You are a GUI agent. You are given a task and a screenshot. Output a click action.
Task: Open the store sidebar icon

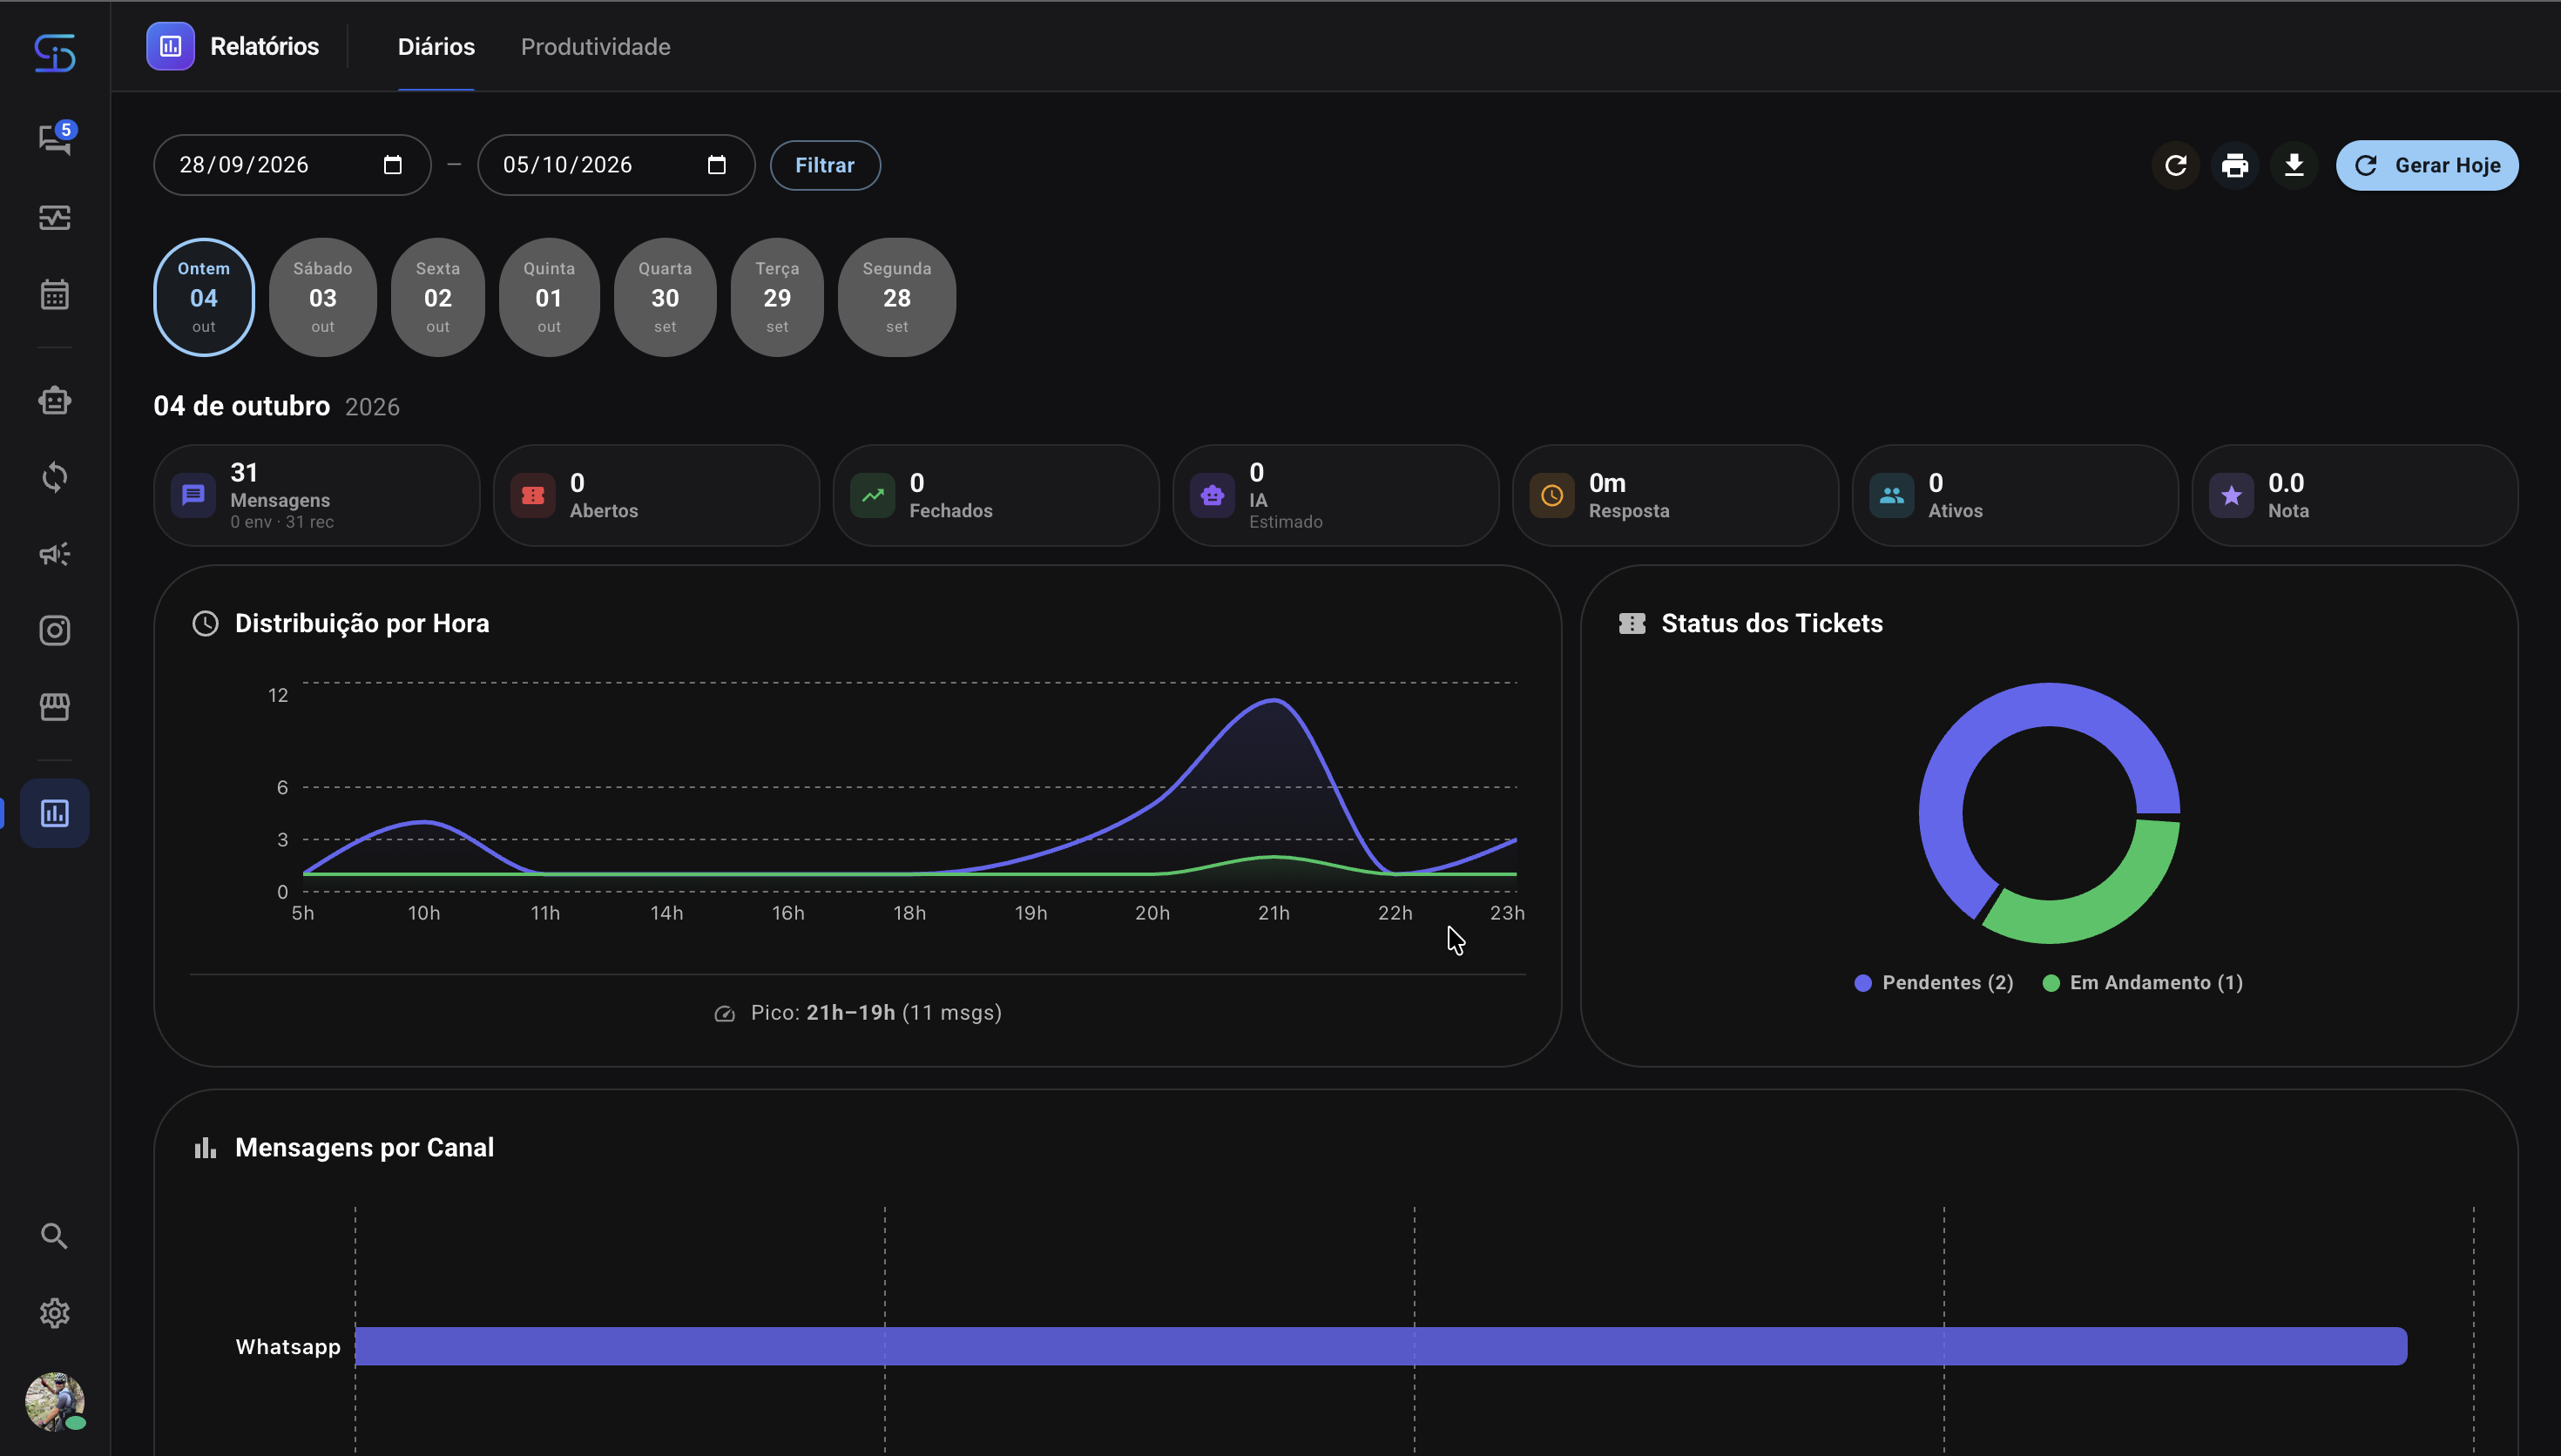point(55,707)
